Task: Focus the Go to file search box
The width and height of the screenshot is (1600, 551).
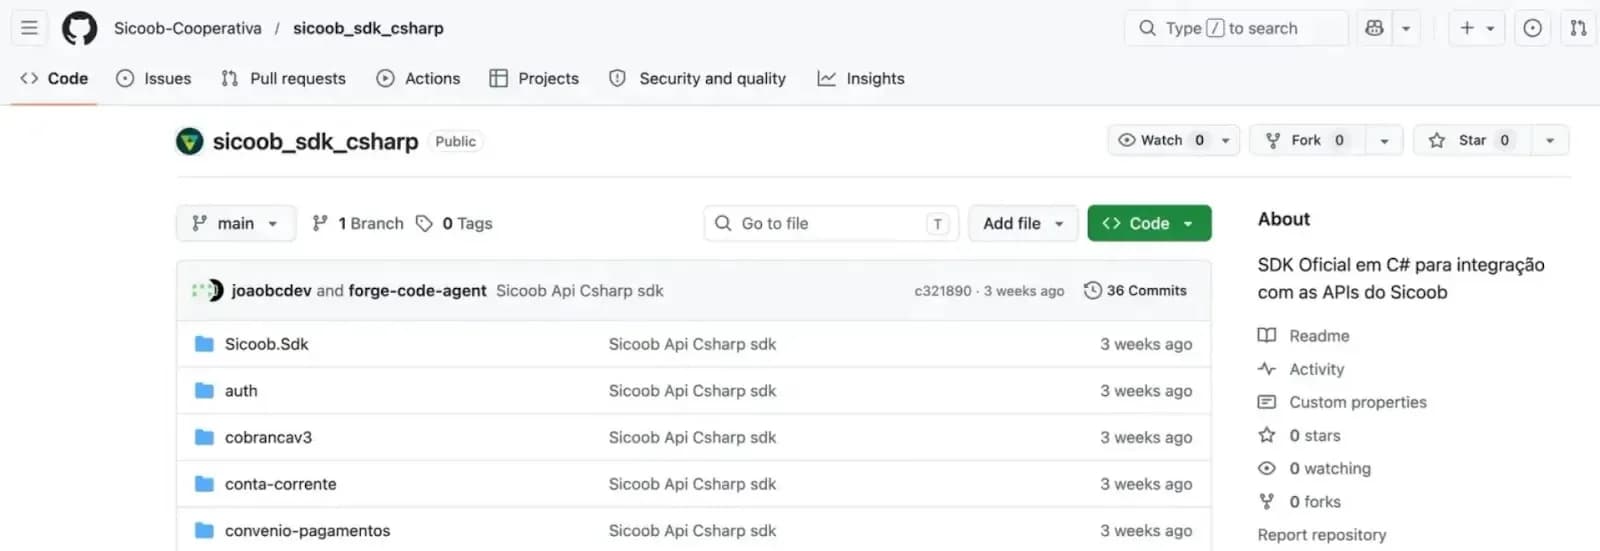Action: point(831,223)
